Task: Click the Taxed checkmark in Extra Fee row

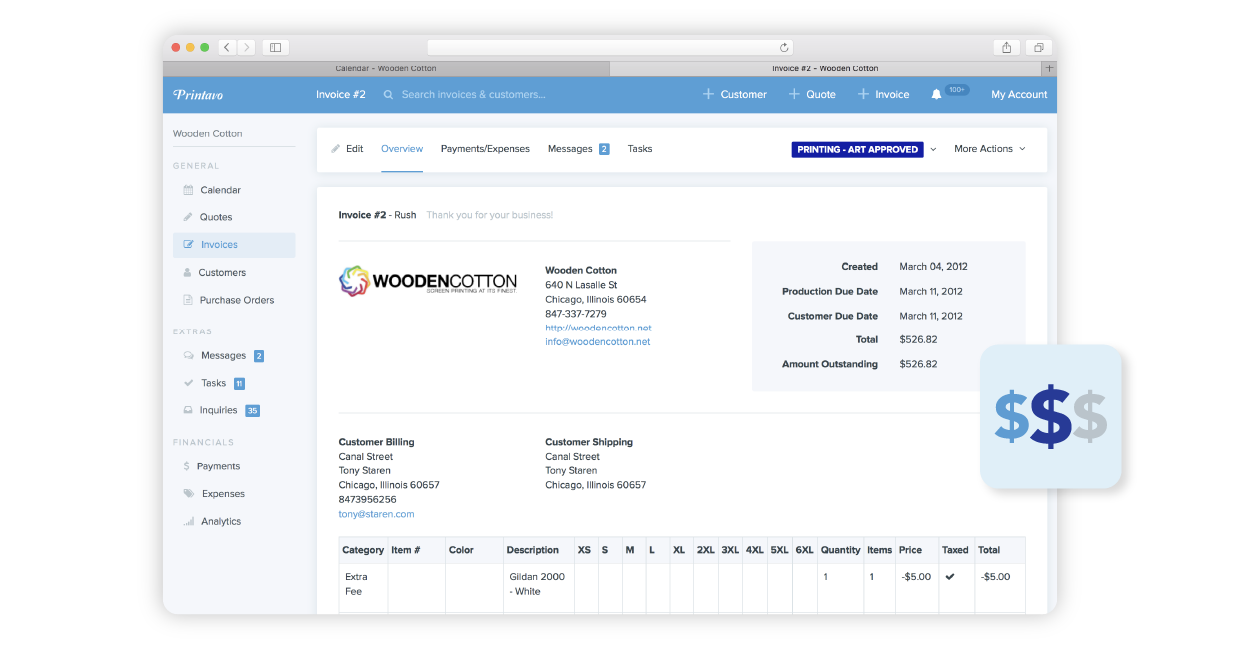Action: (x=949, y=576)
